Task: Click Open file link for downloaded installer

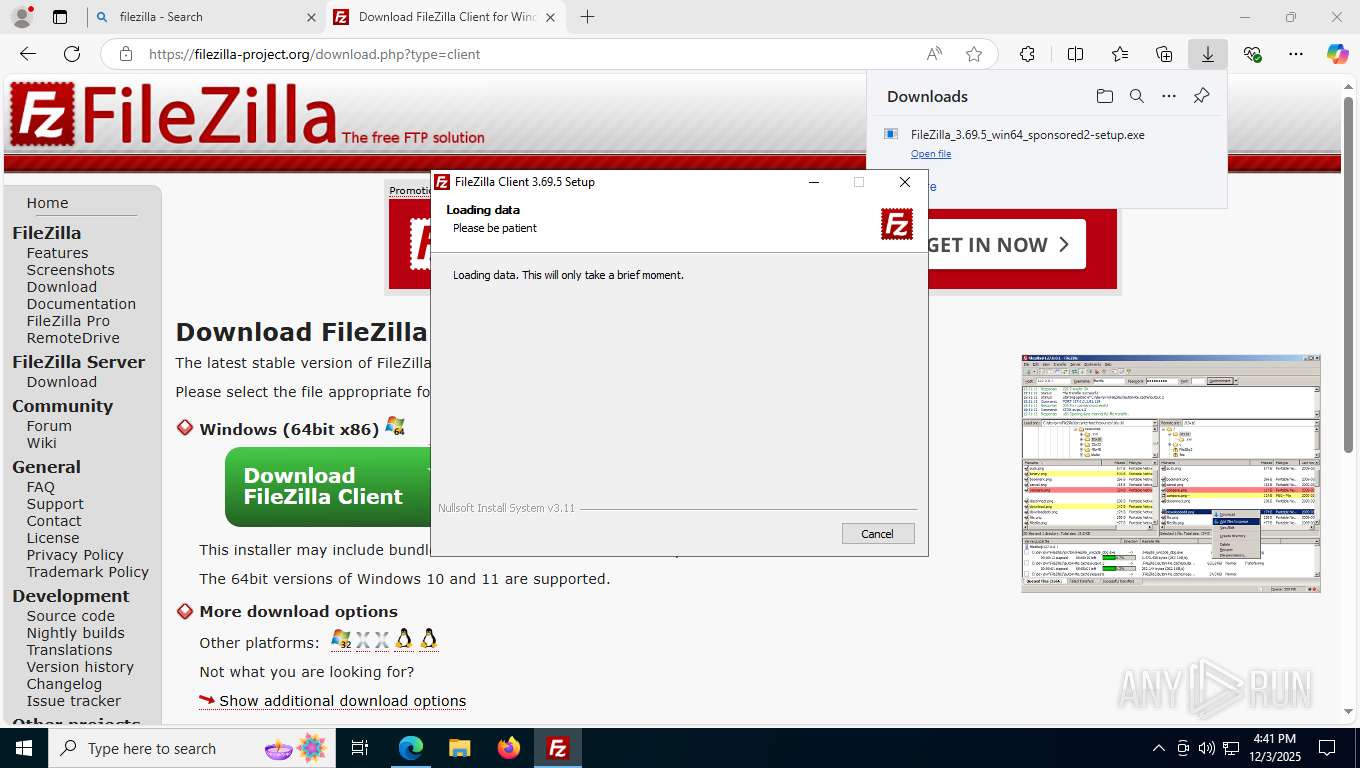Action: pyautogui.click(x=931, y=154)
